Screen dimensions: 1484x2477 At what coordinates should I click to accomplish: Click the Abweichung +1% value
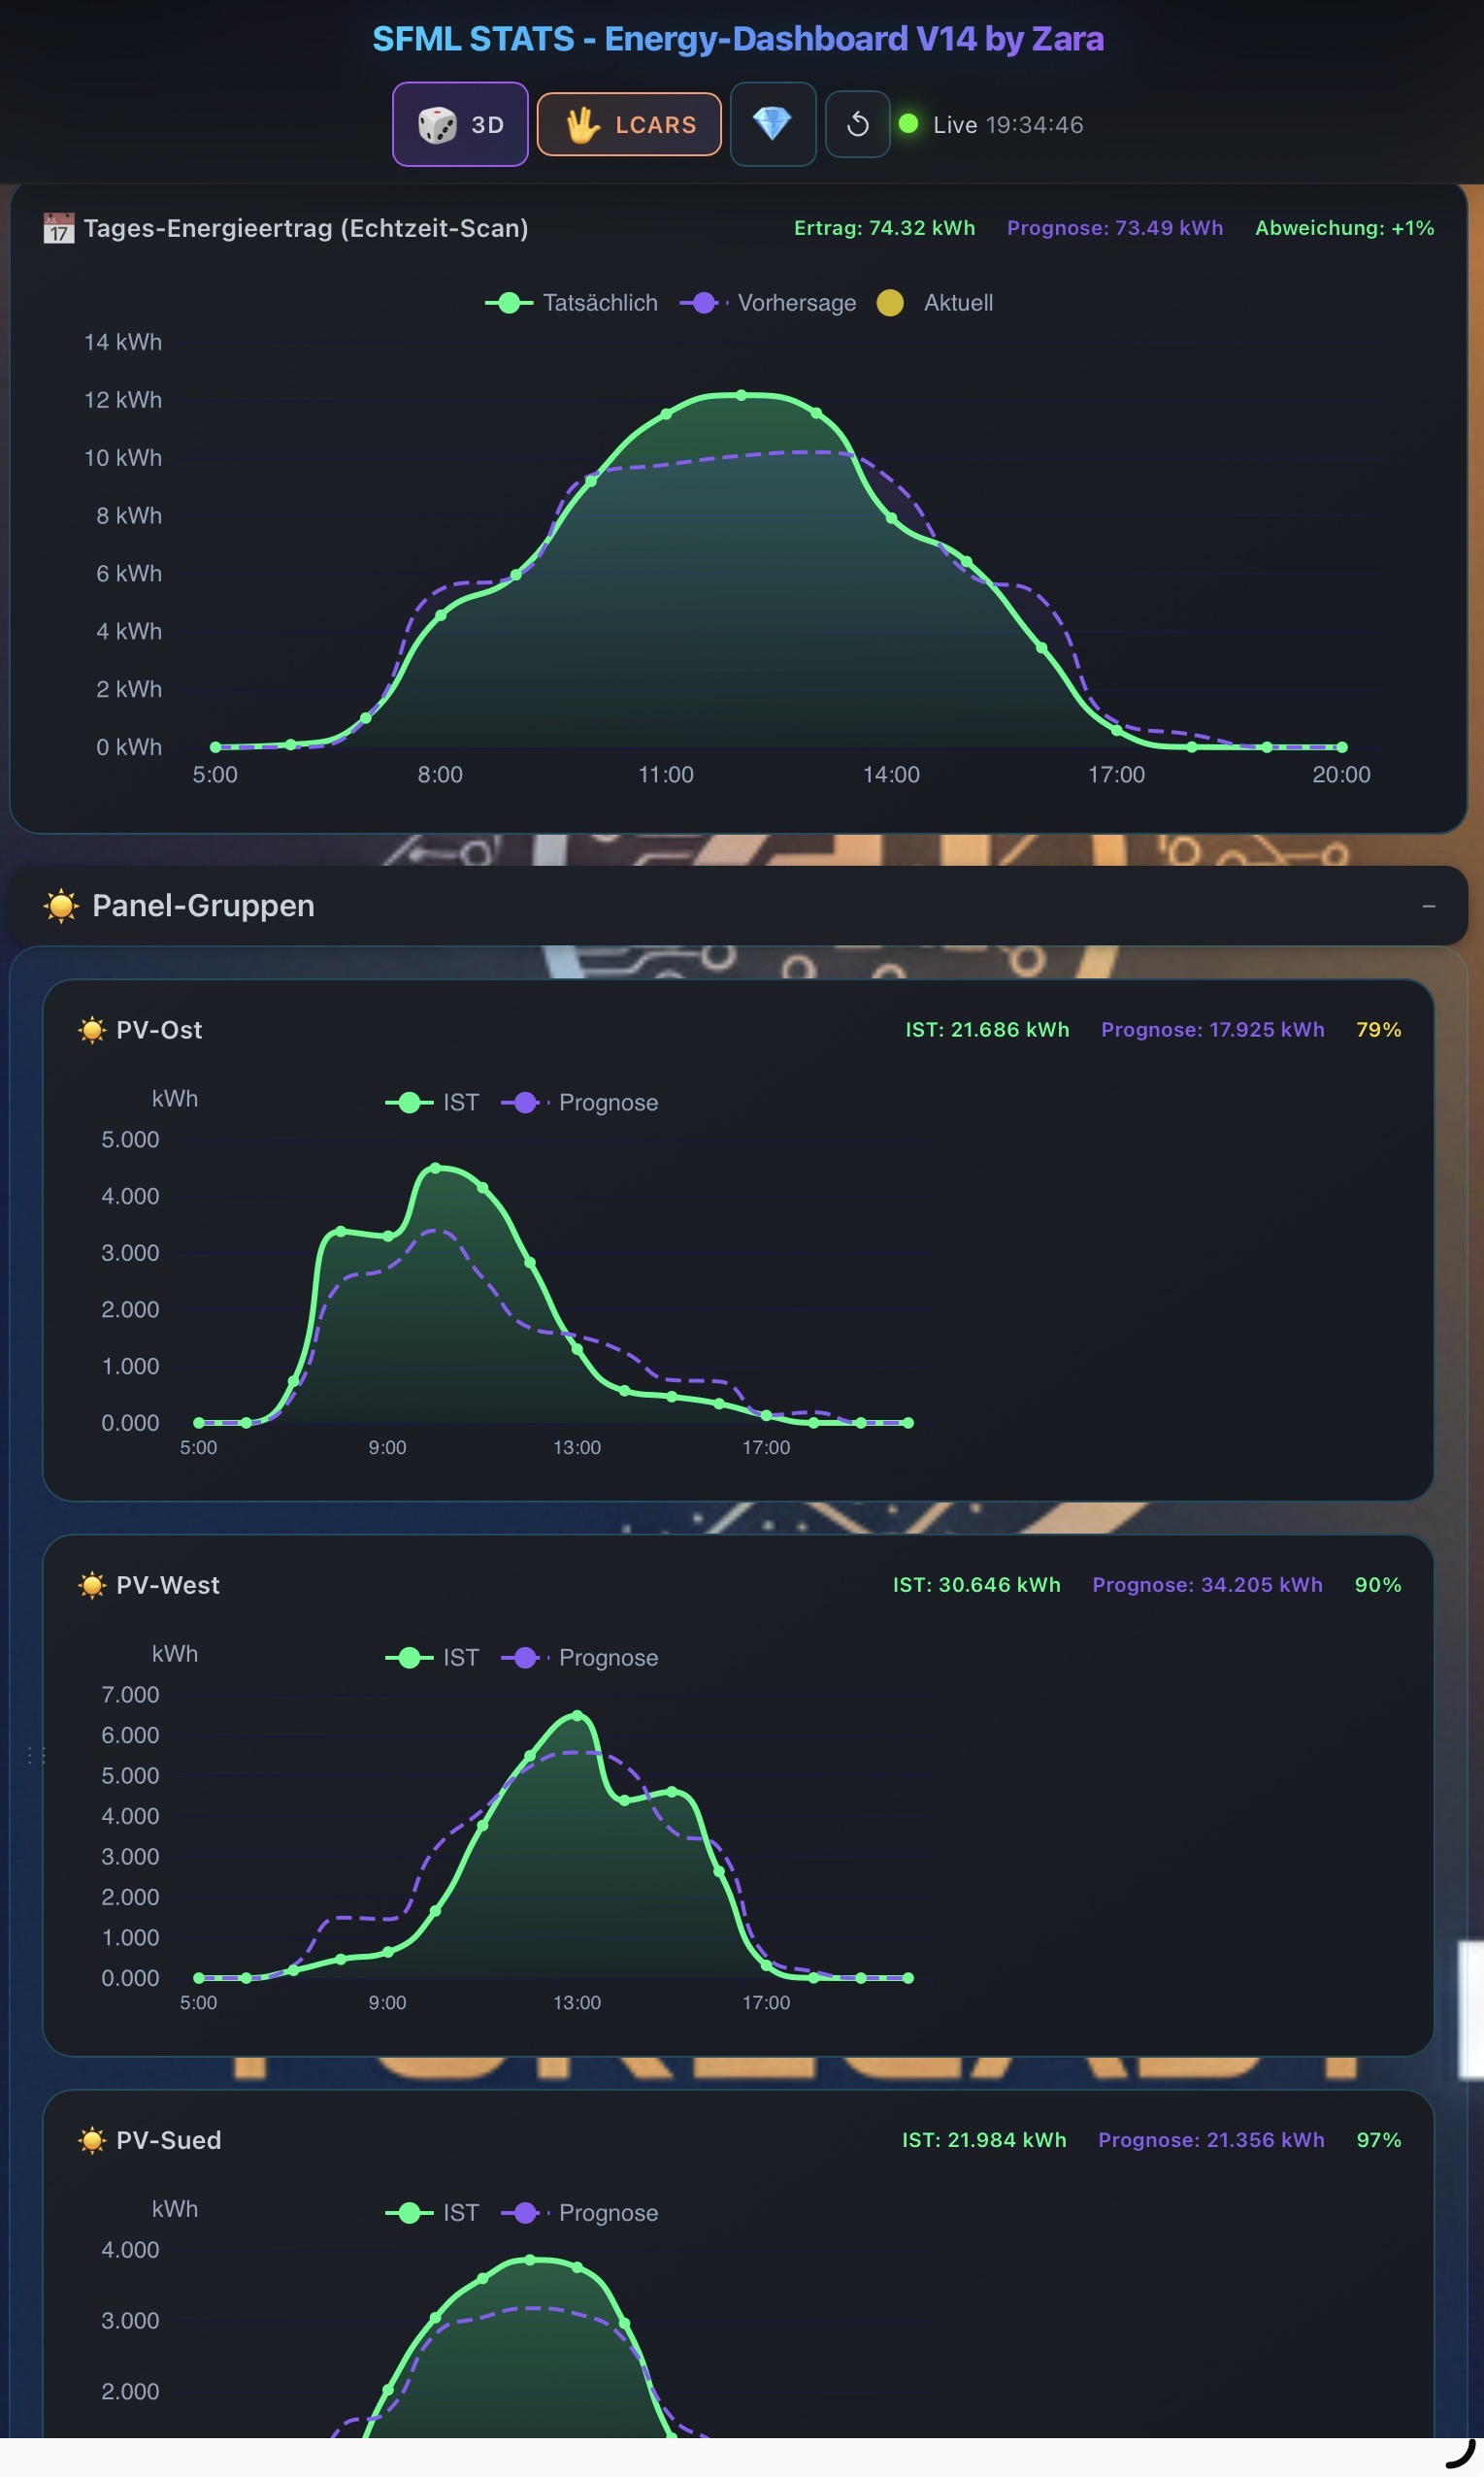tap(1344, 228)
